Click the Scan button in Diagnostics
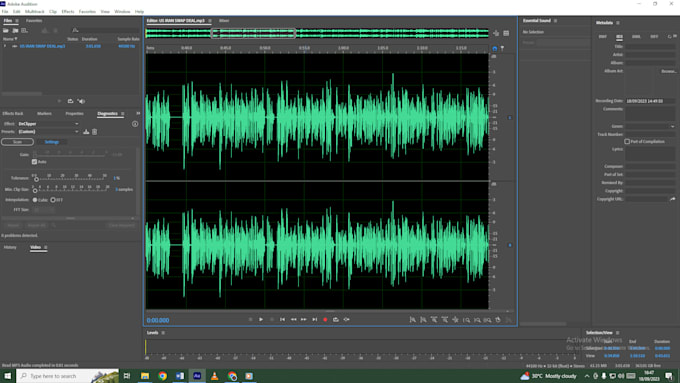Screen dimensions: 680x383 click(x=17, y=142)
